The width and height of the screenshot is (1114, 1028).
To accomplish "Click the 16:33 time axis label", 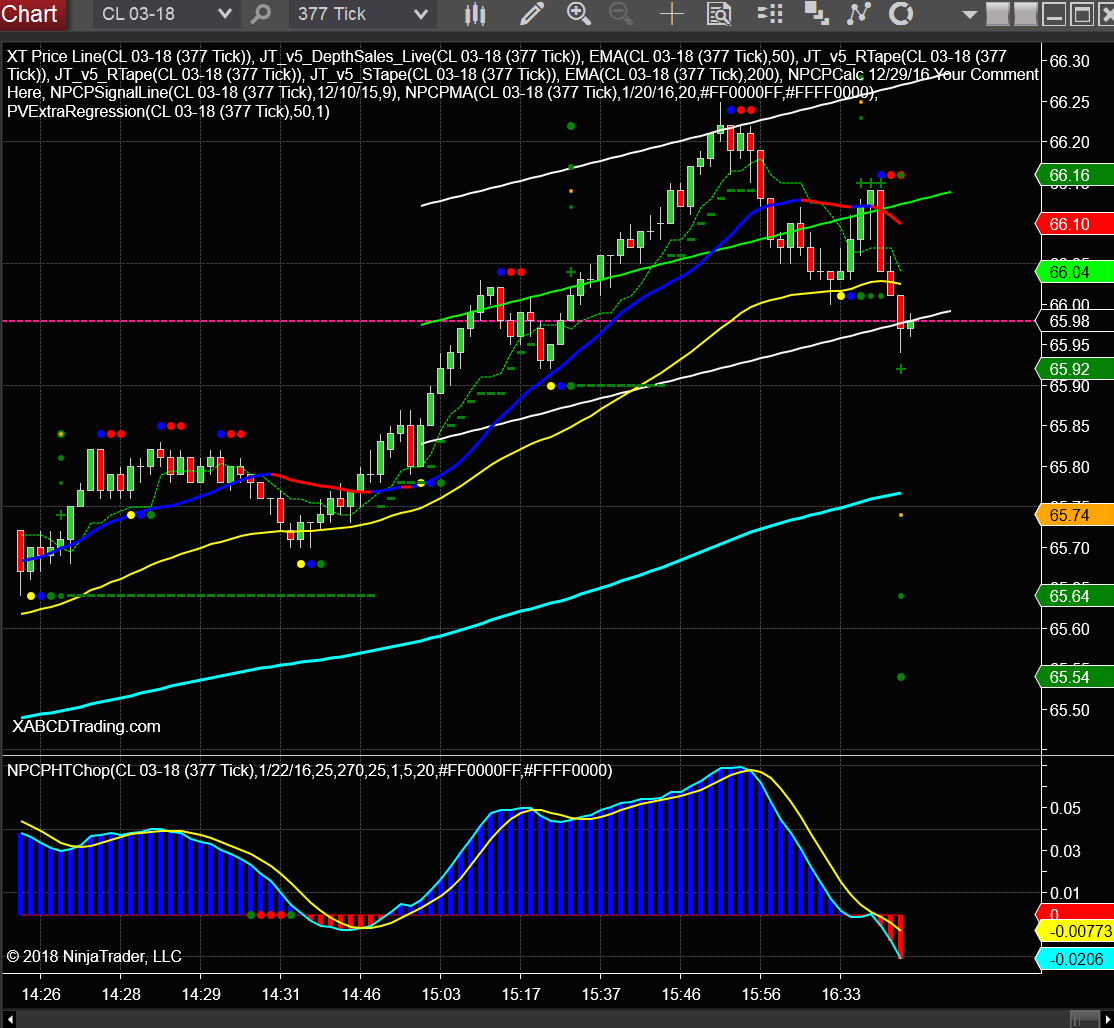I will 841,994.
